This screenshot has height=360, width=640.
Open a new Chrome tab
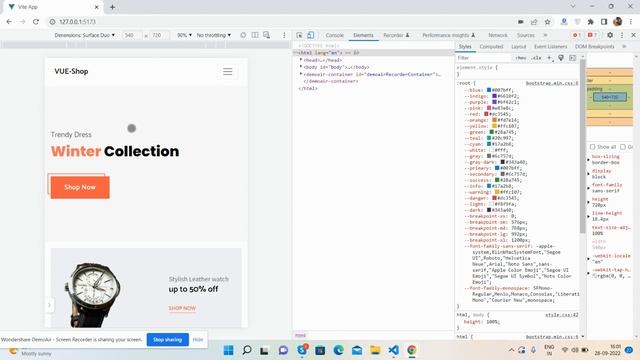[x=112, y=7]
